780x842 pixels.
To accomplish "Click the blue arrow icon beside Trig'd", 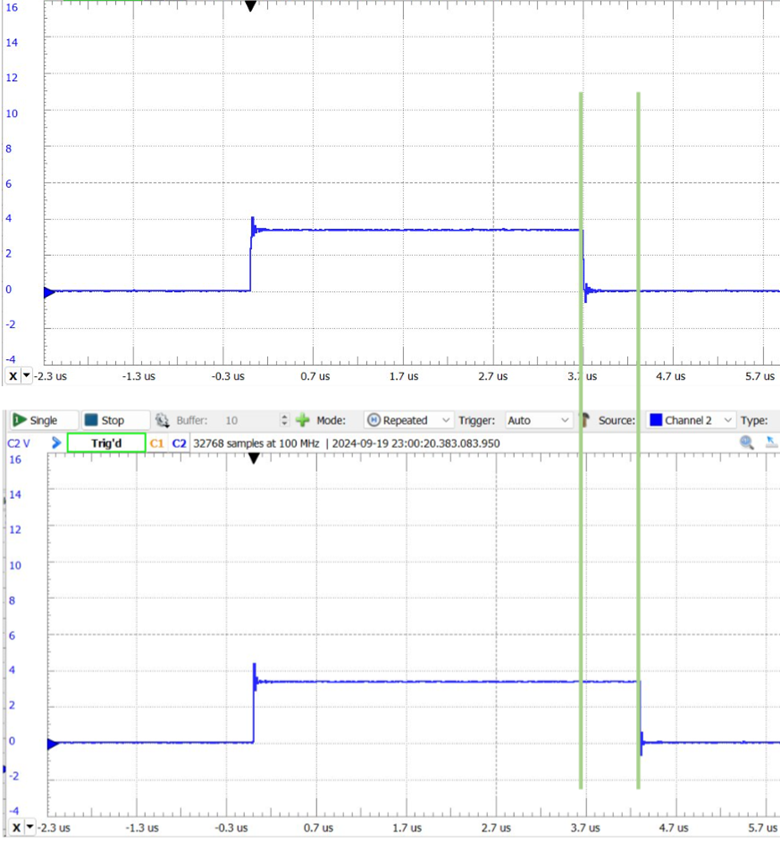I will [57, 443].
